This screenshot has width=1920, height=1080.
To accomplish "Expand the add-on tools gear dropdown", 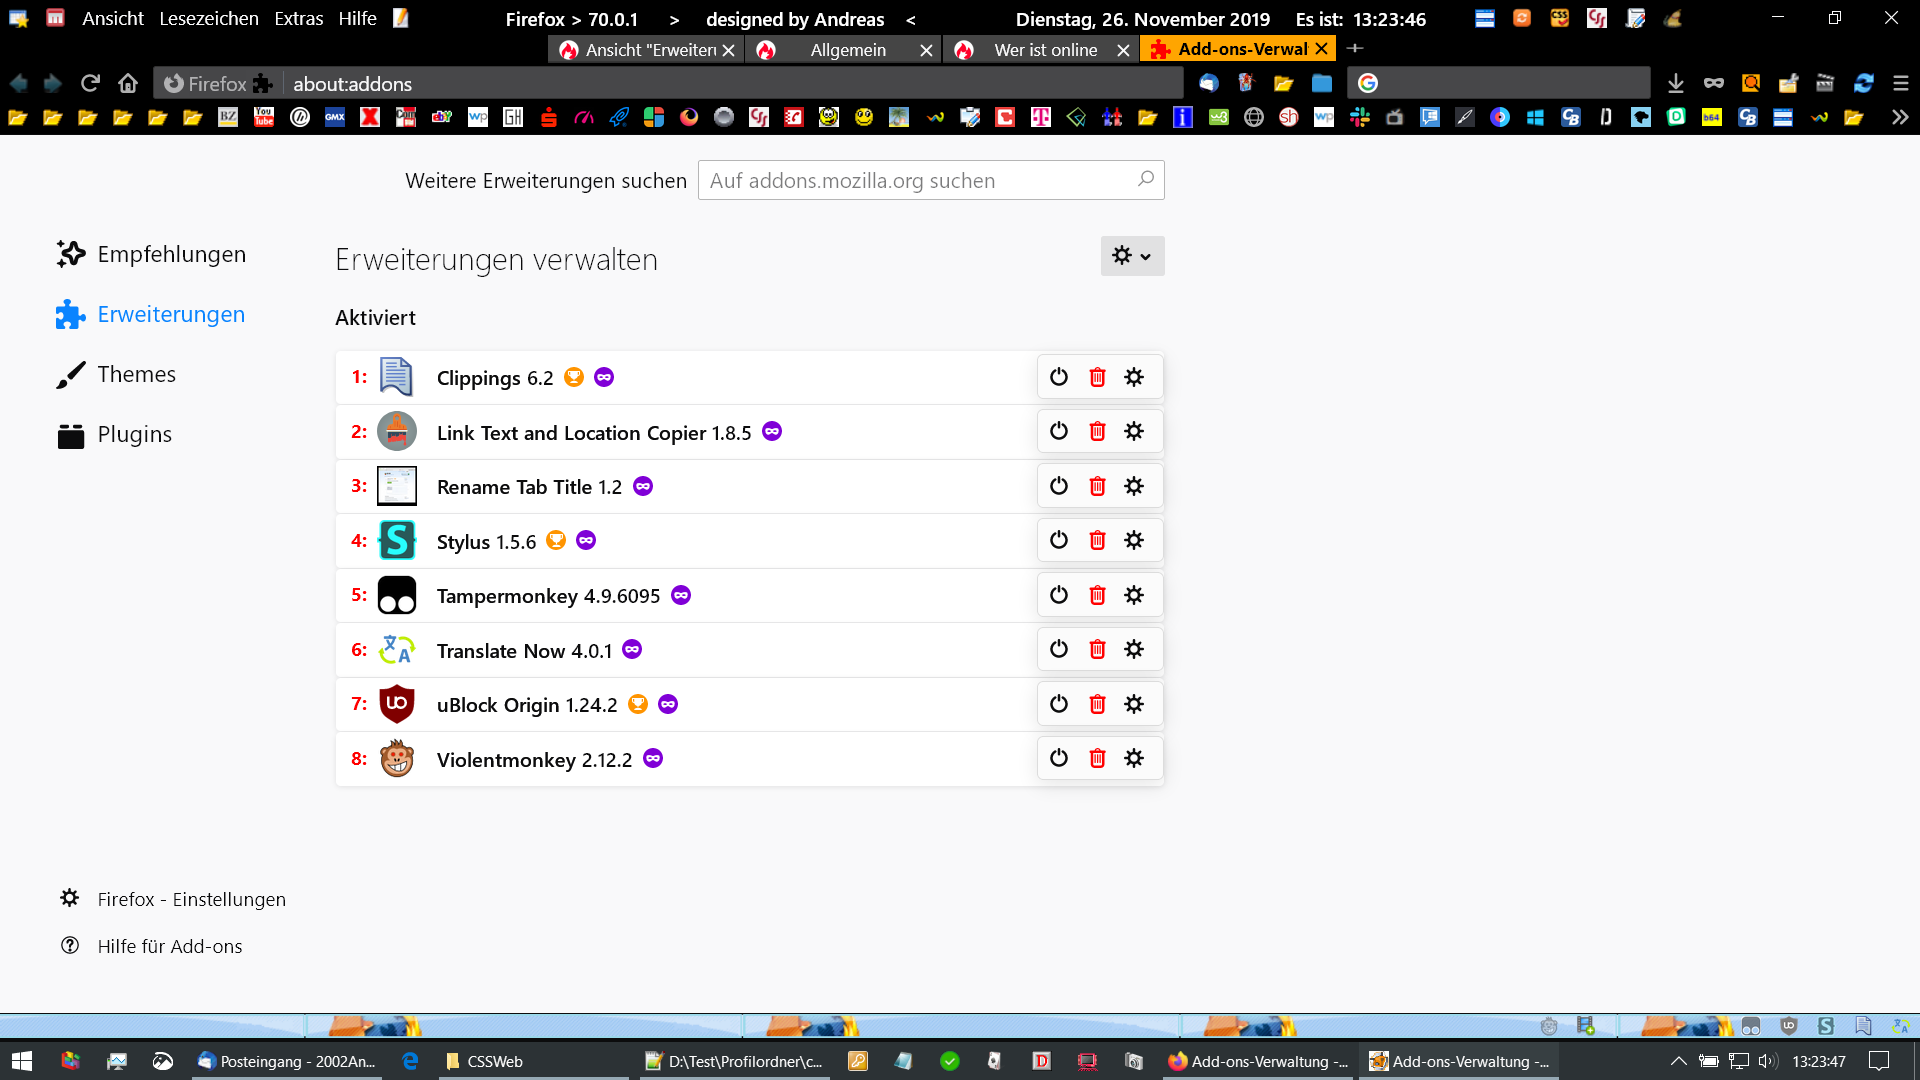I will [x=1132, y=256].
